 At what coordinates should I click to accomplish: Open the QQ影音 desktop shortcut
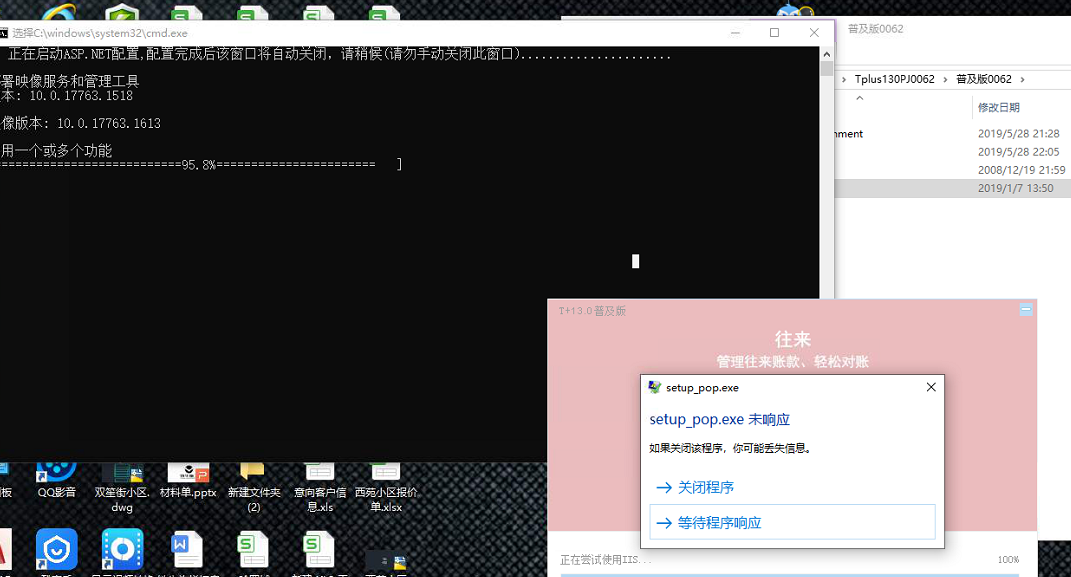click(x=57, y=481)
